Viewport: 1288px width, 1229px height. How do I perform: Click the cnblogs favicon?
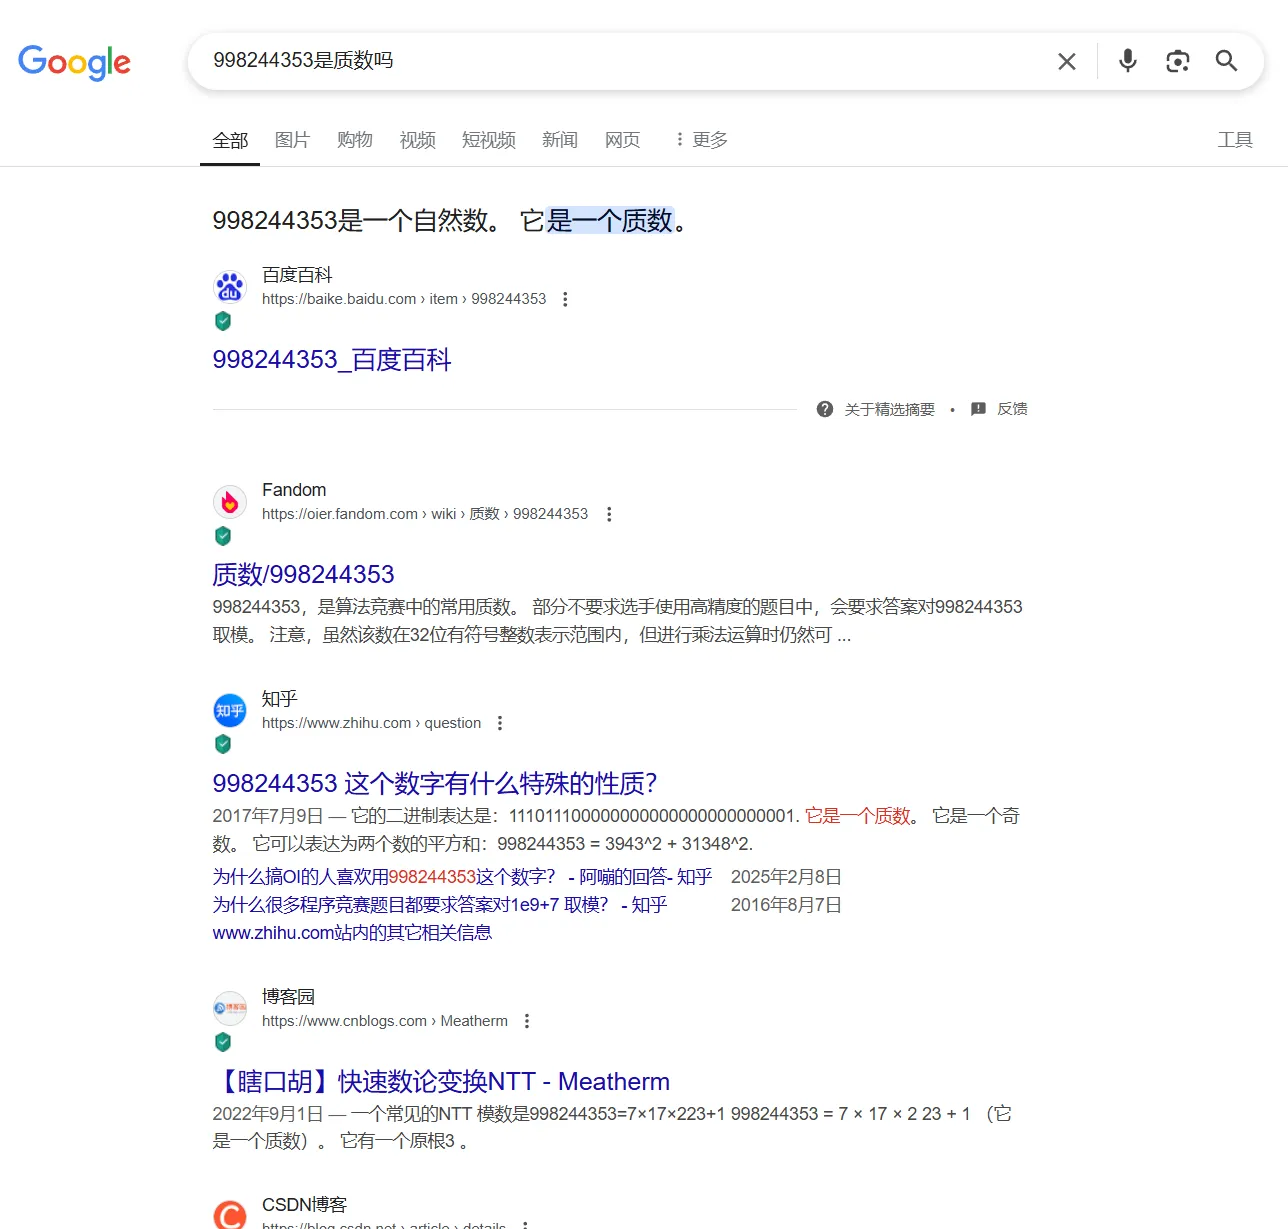(230, 1008)
